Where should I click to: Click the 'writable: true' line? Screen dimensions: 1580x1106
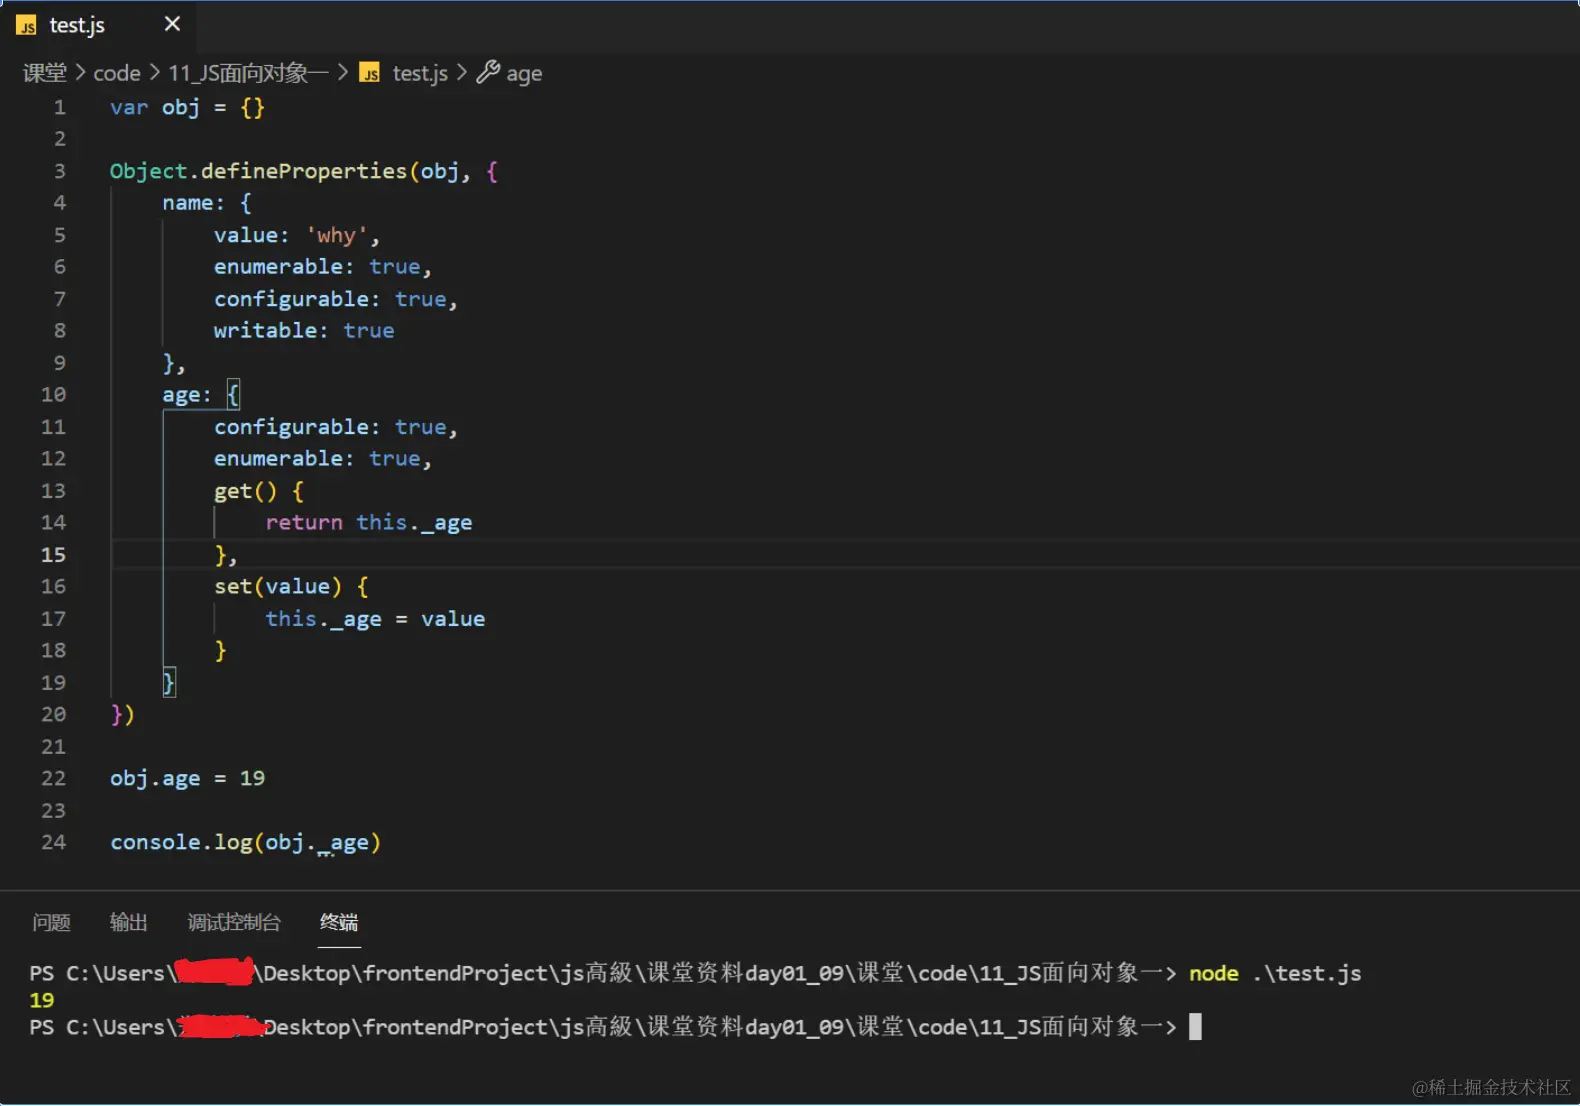[304, 331]
